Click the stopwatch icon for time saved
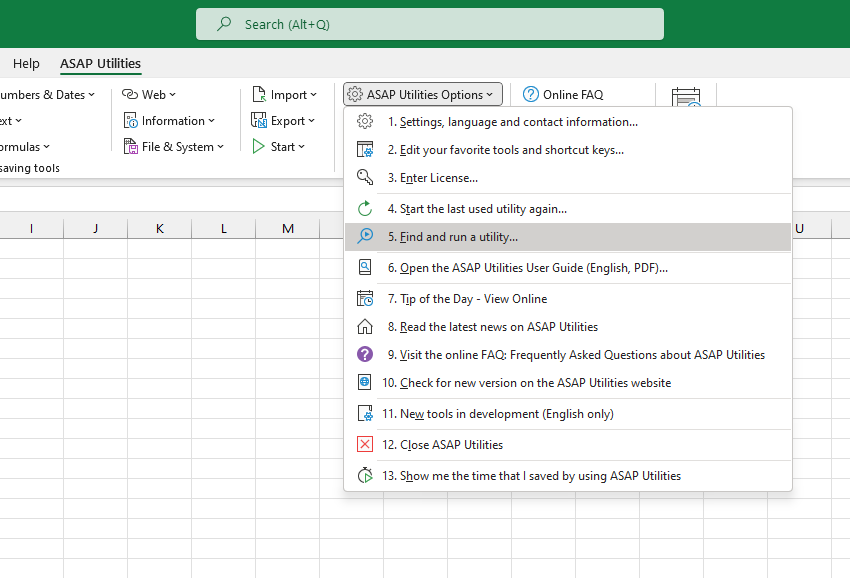The image size is (850, 578). (365, 476)
